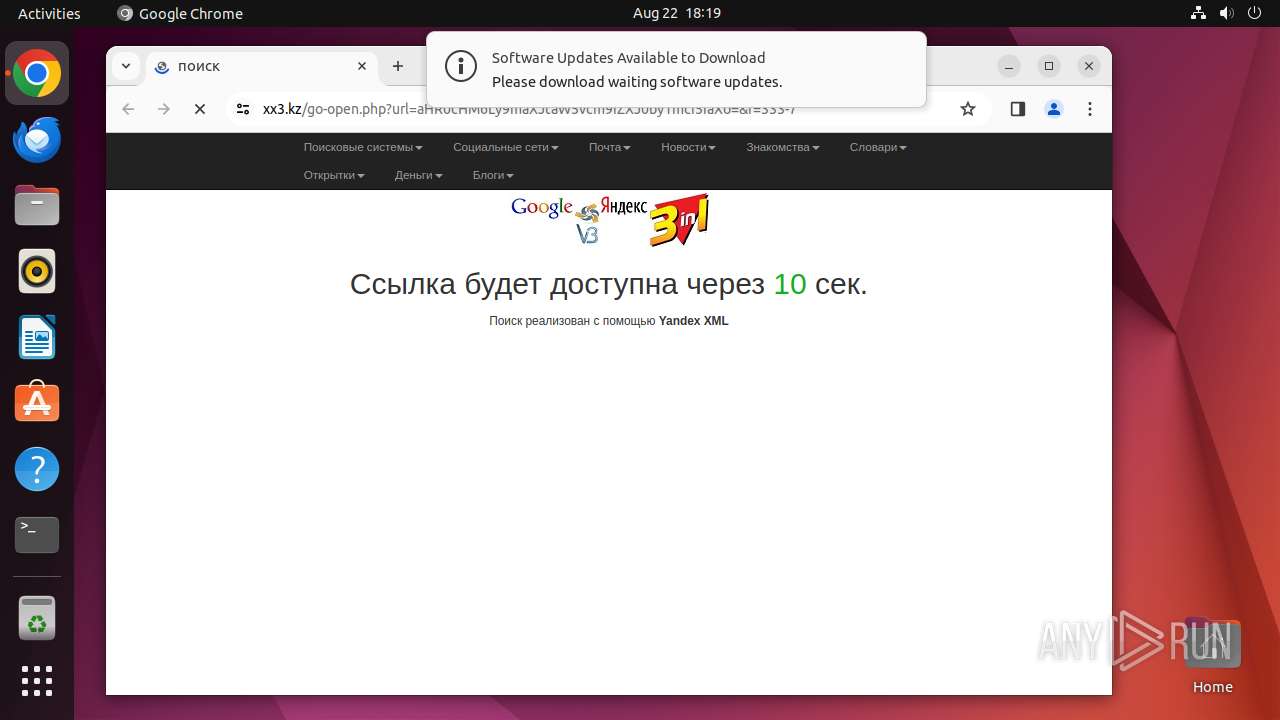Open Activities overview

[x=49, y=13]
